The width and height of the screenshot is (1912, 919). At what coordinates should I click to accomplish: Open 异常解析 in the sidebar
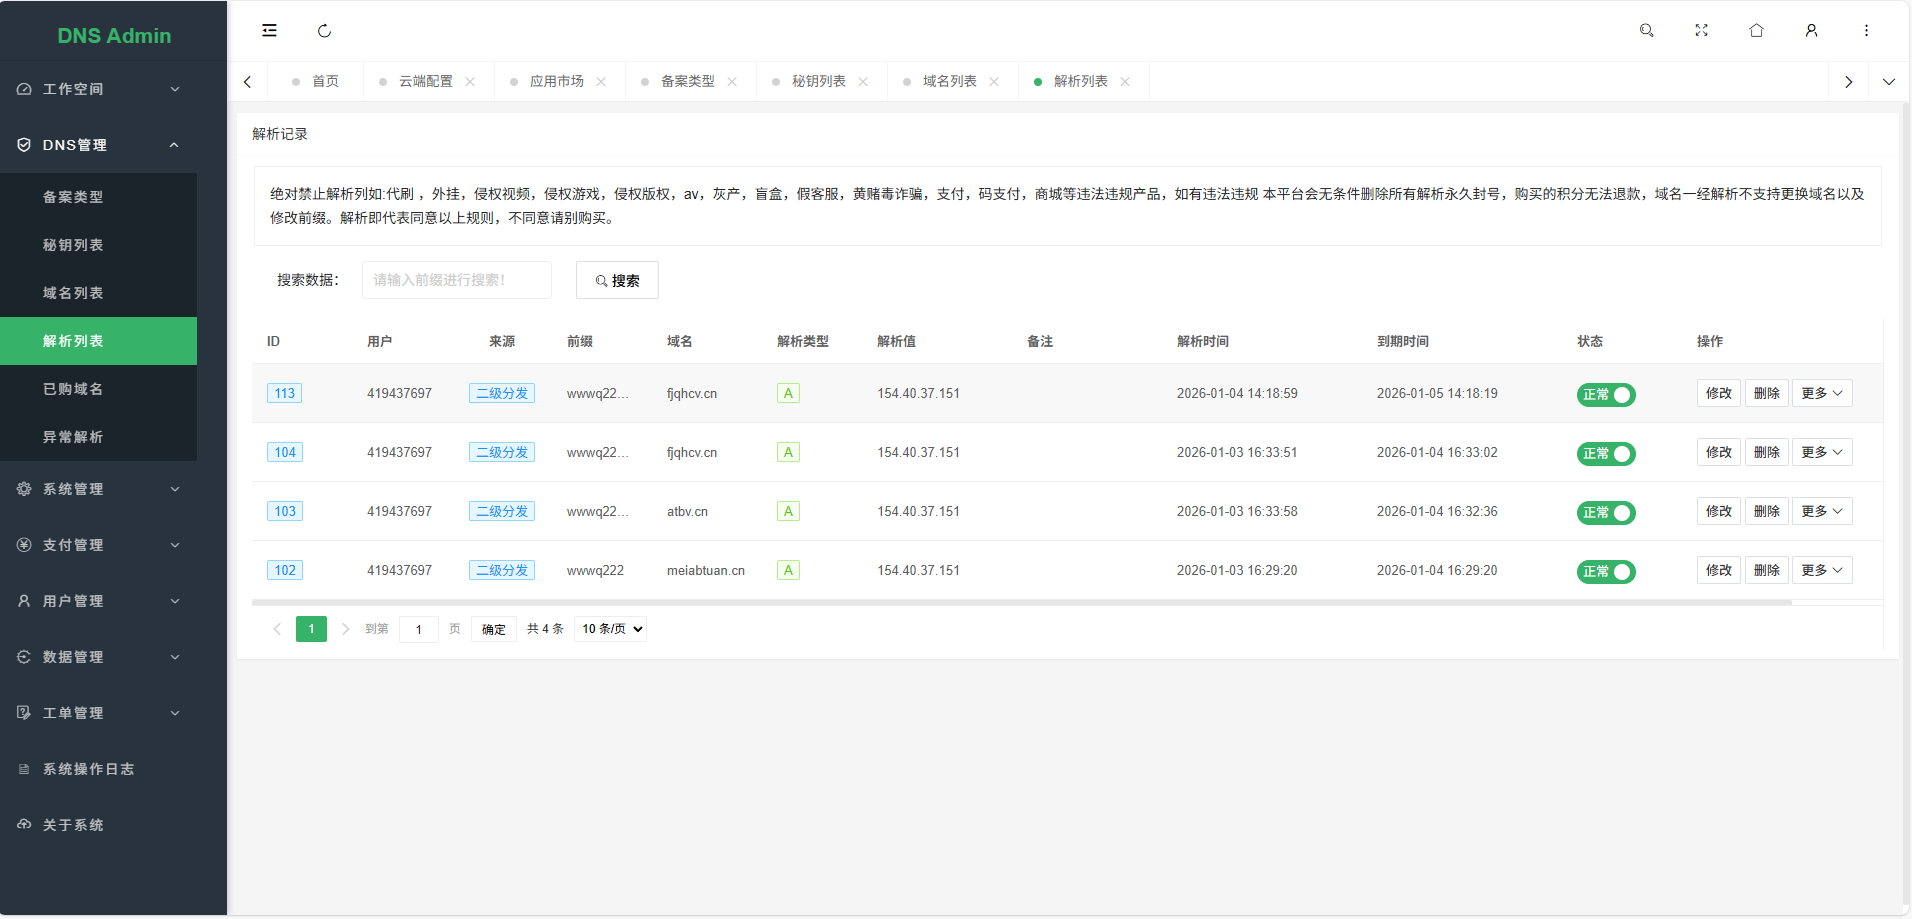click(73, 437)
